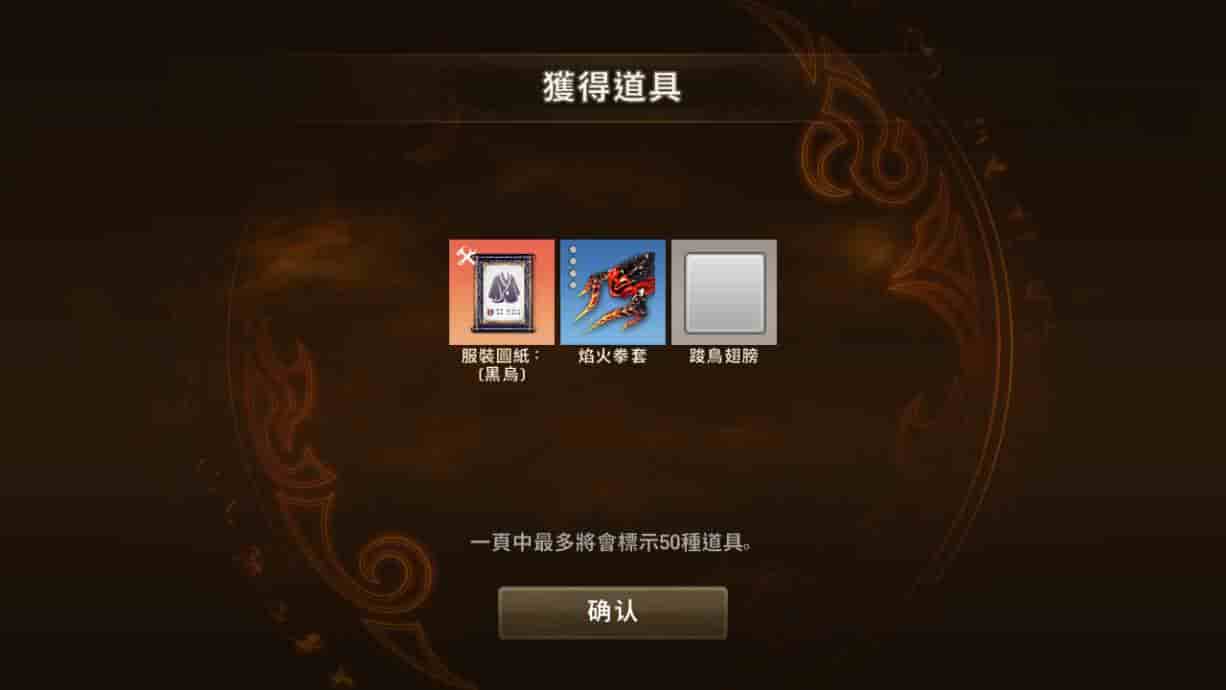This screenshot has height=690, width=1226.
Task: Tap the 踆烏翅膀 item name label
Action: [x=724, y=356]
